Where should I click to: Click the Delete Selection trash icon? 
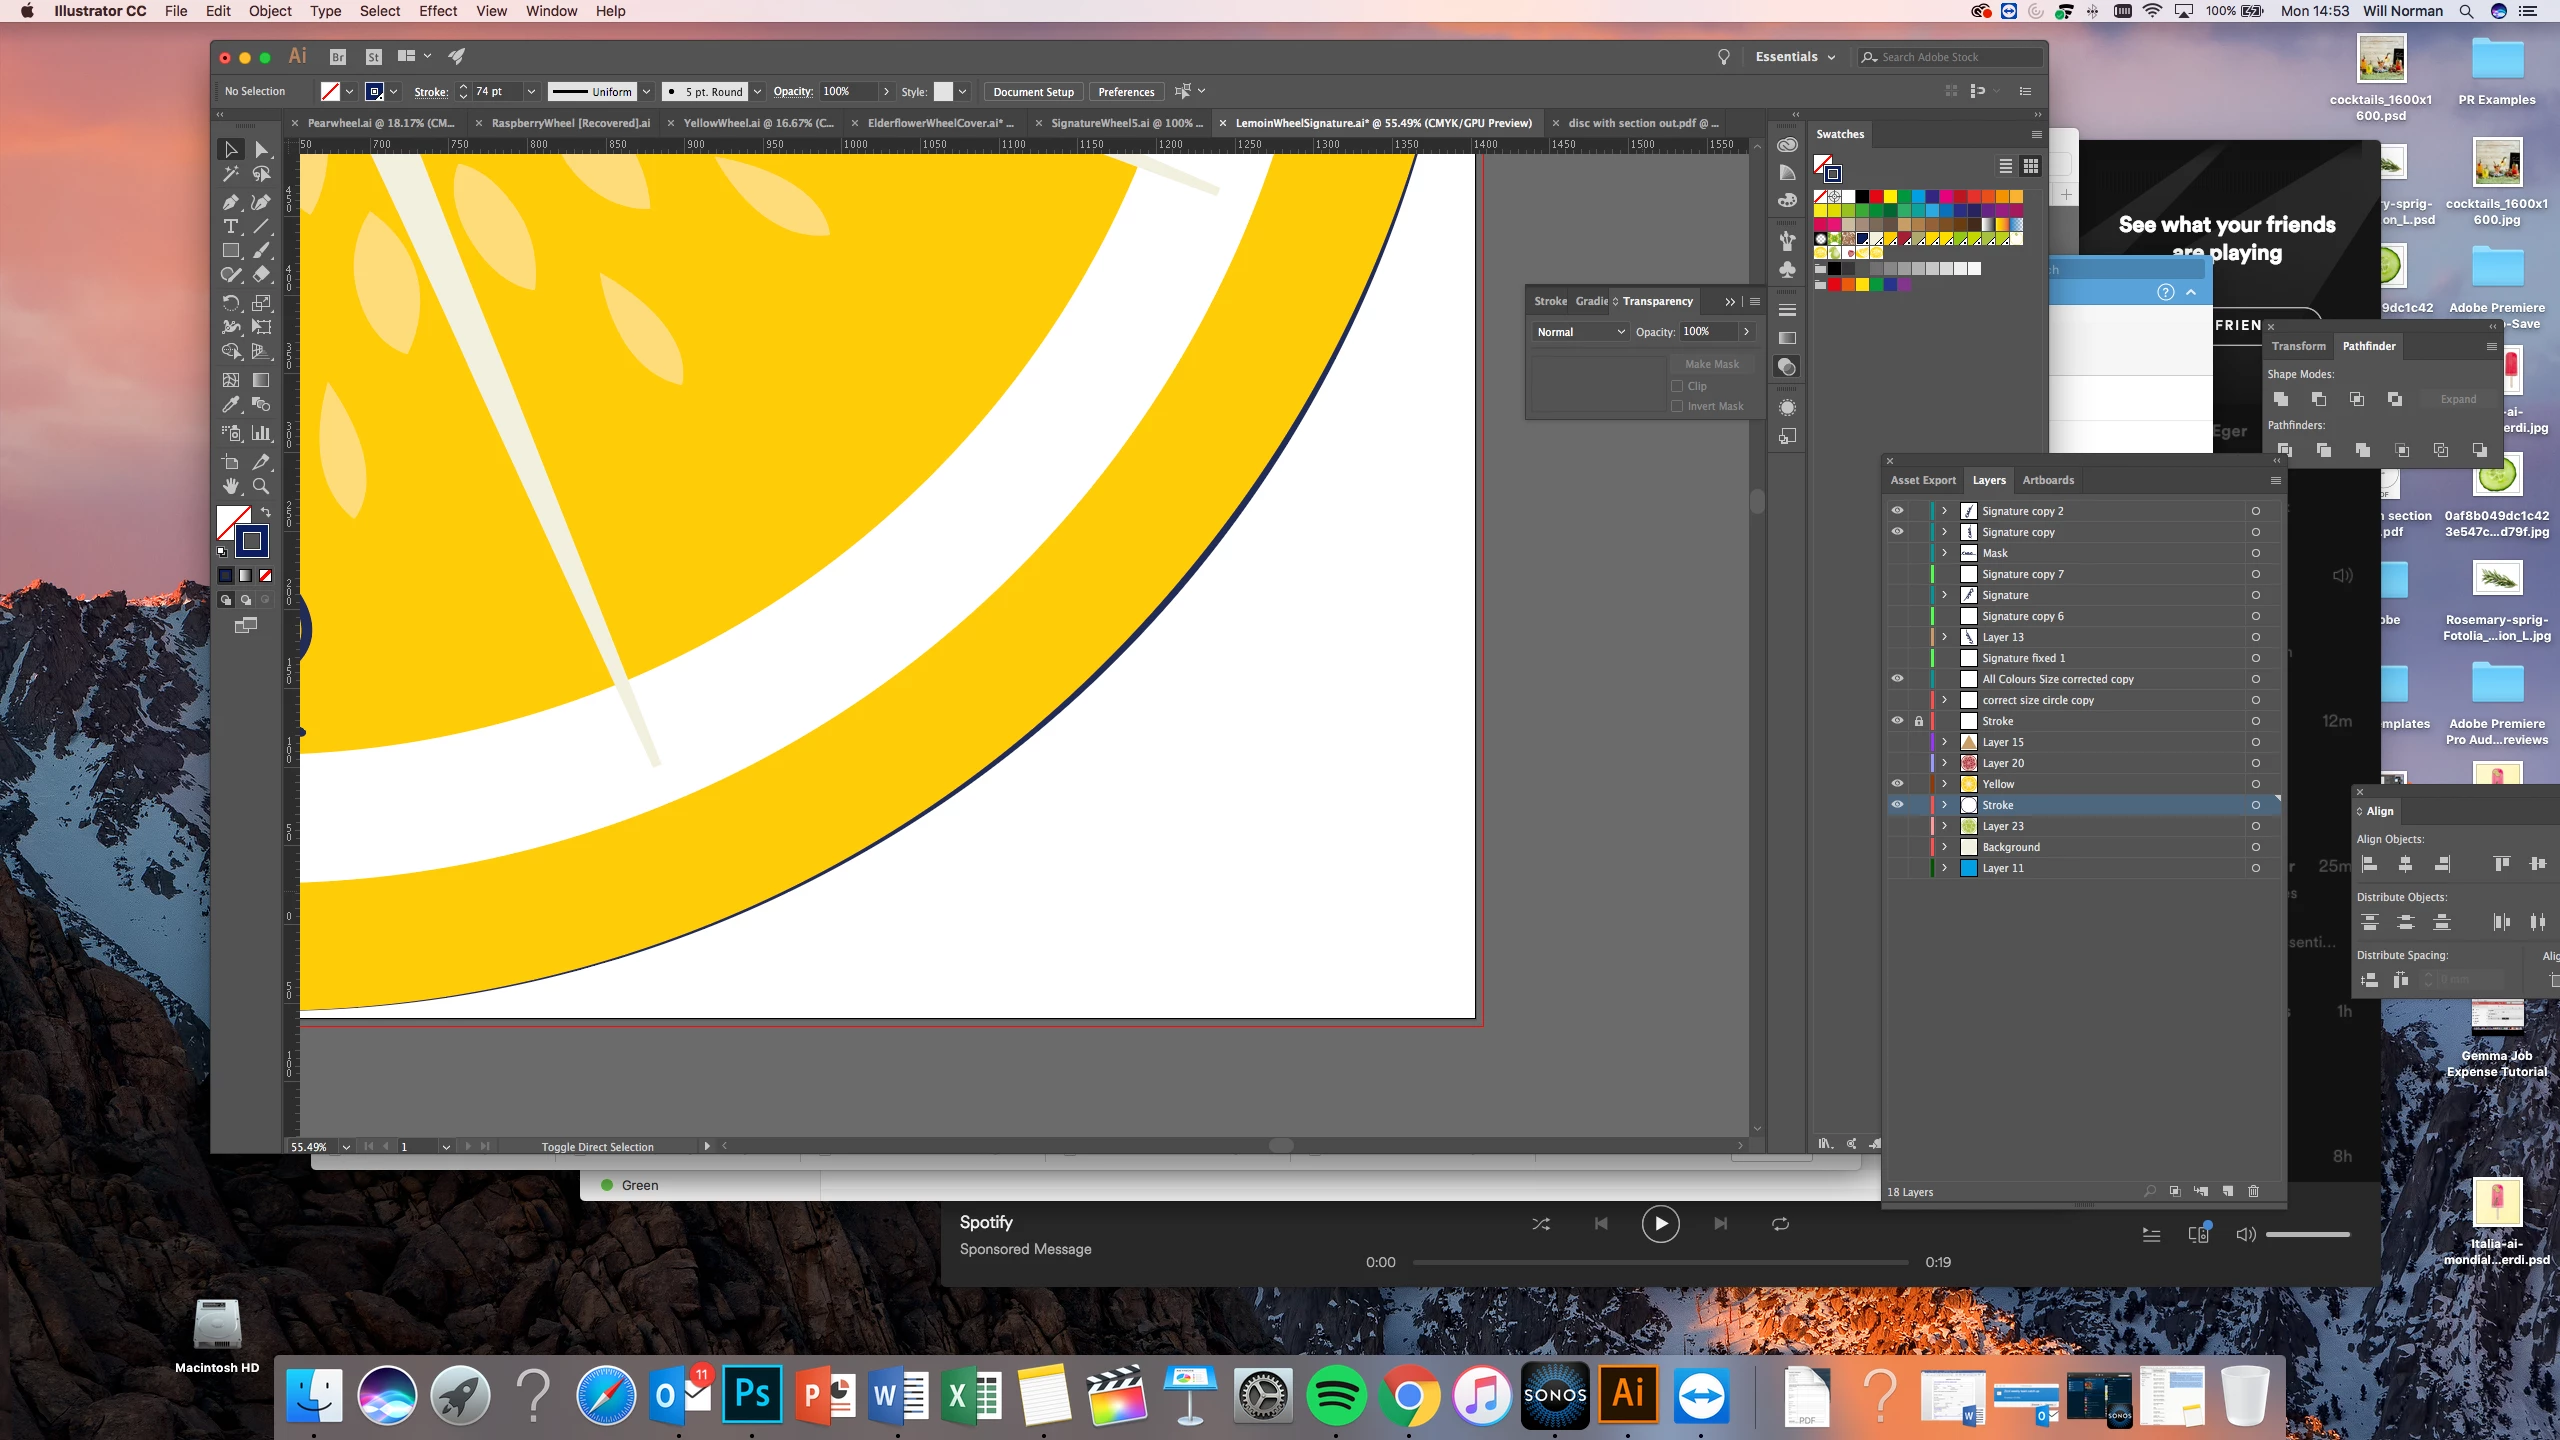2254,1191
